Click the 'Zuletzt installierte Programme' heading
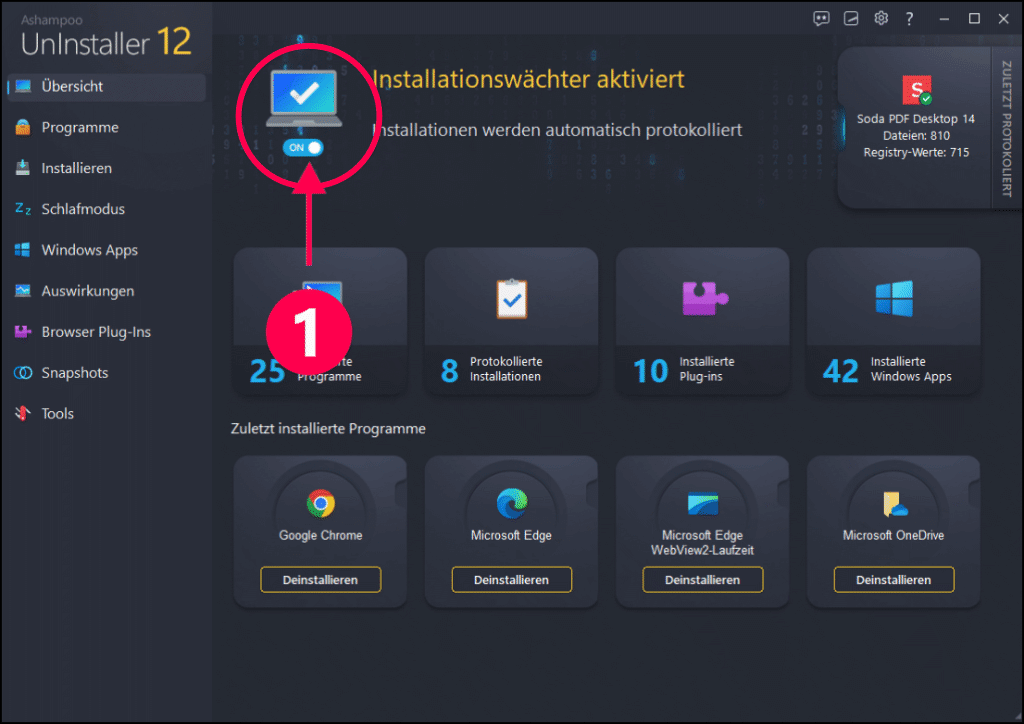 328,429
